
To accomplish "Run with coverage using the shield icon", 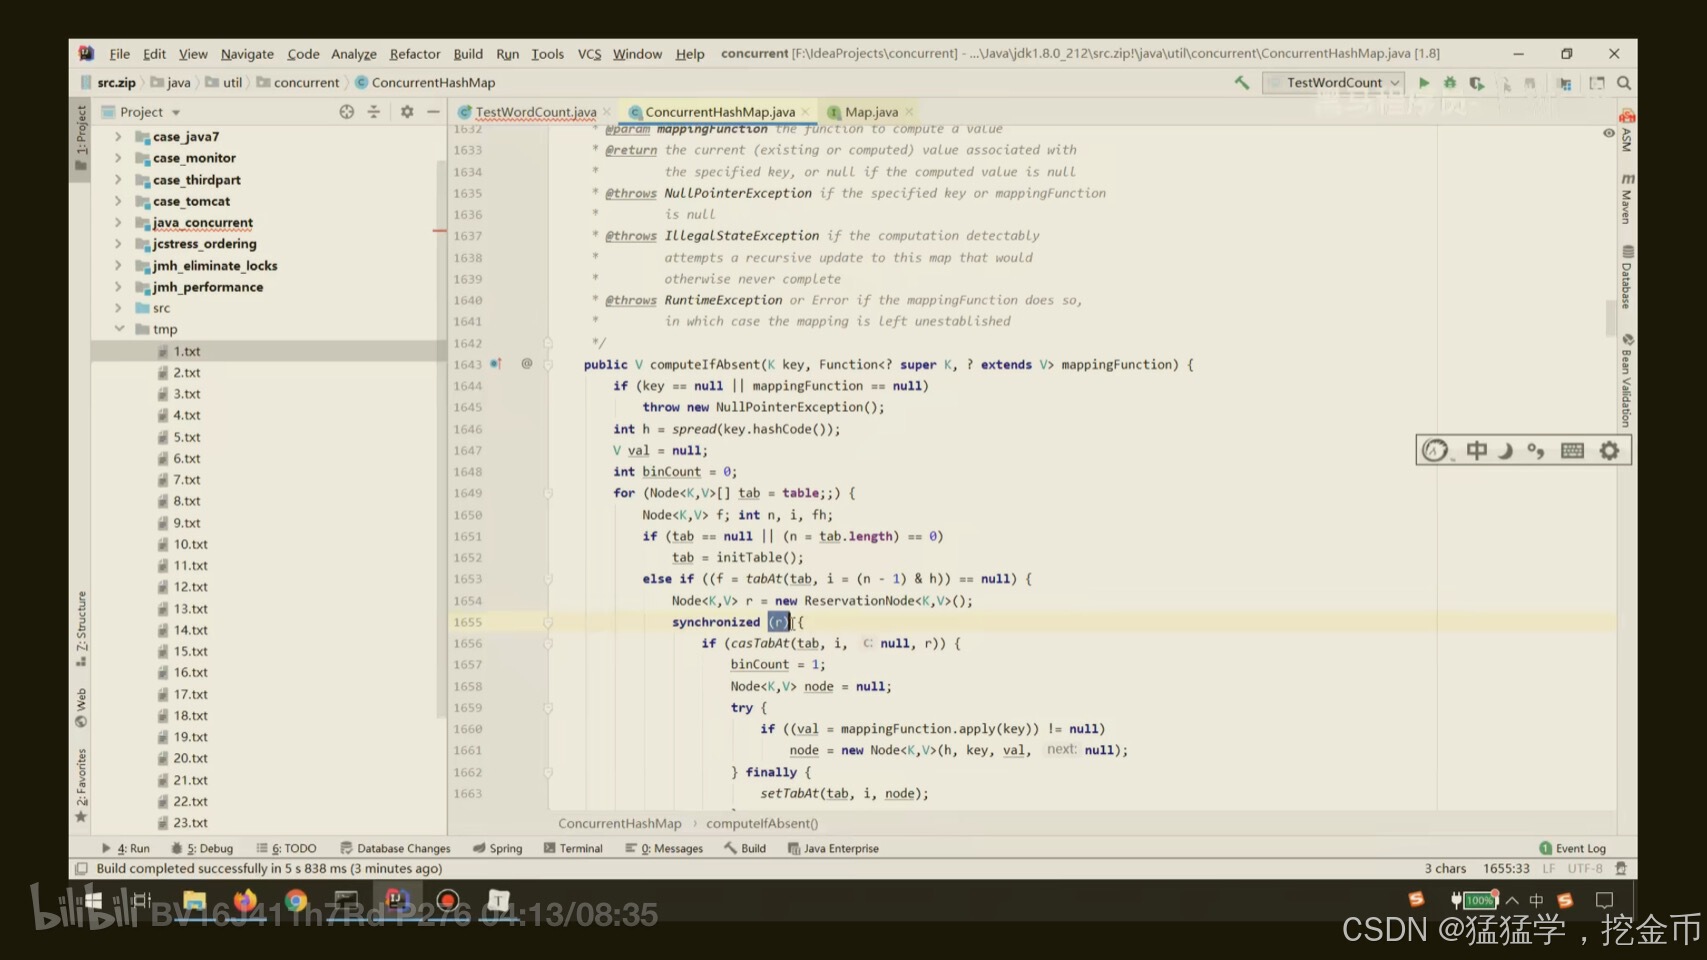I will tap(1476, 83).
